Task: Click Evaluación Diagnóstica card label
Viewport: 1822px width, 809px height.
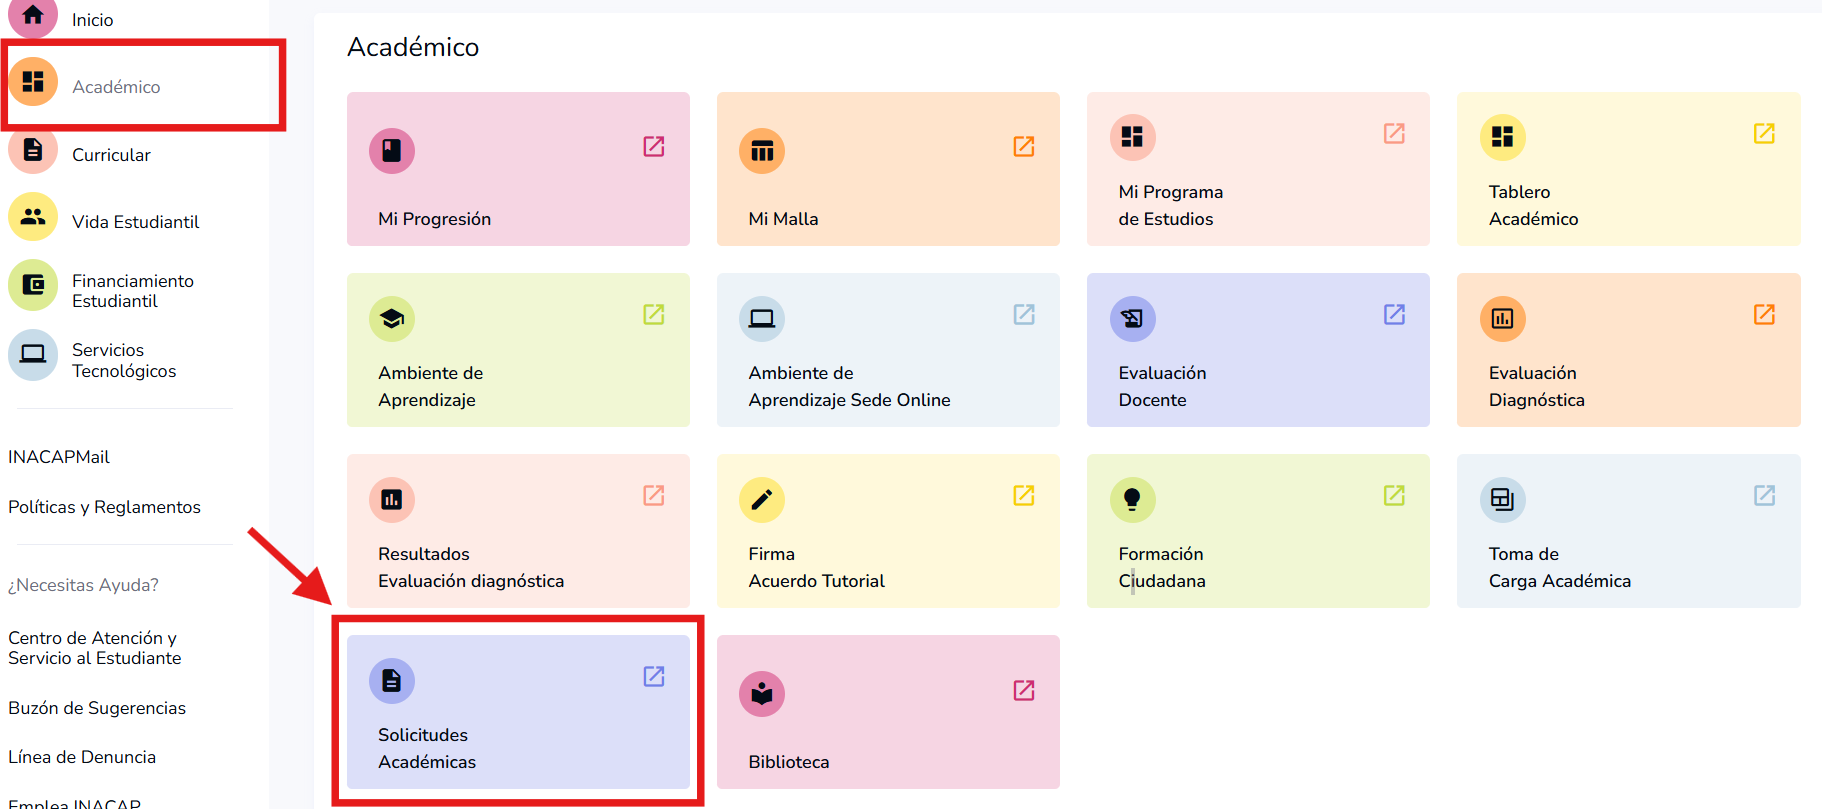Action: [1536, 386]
